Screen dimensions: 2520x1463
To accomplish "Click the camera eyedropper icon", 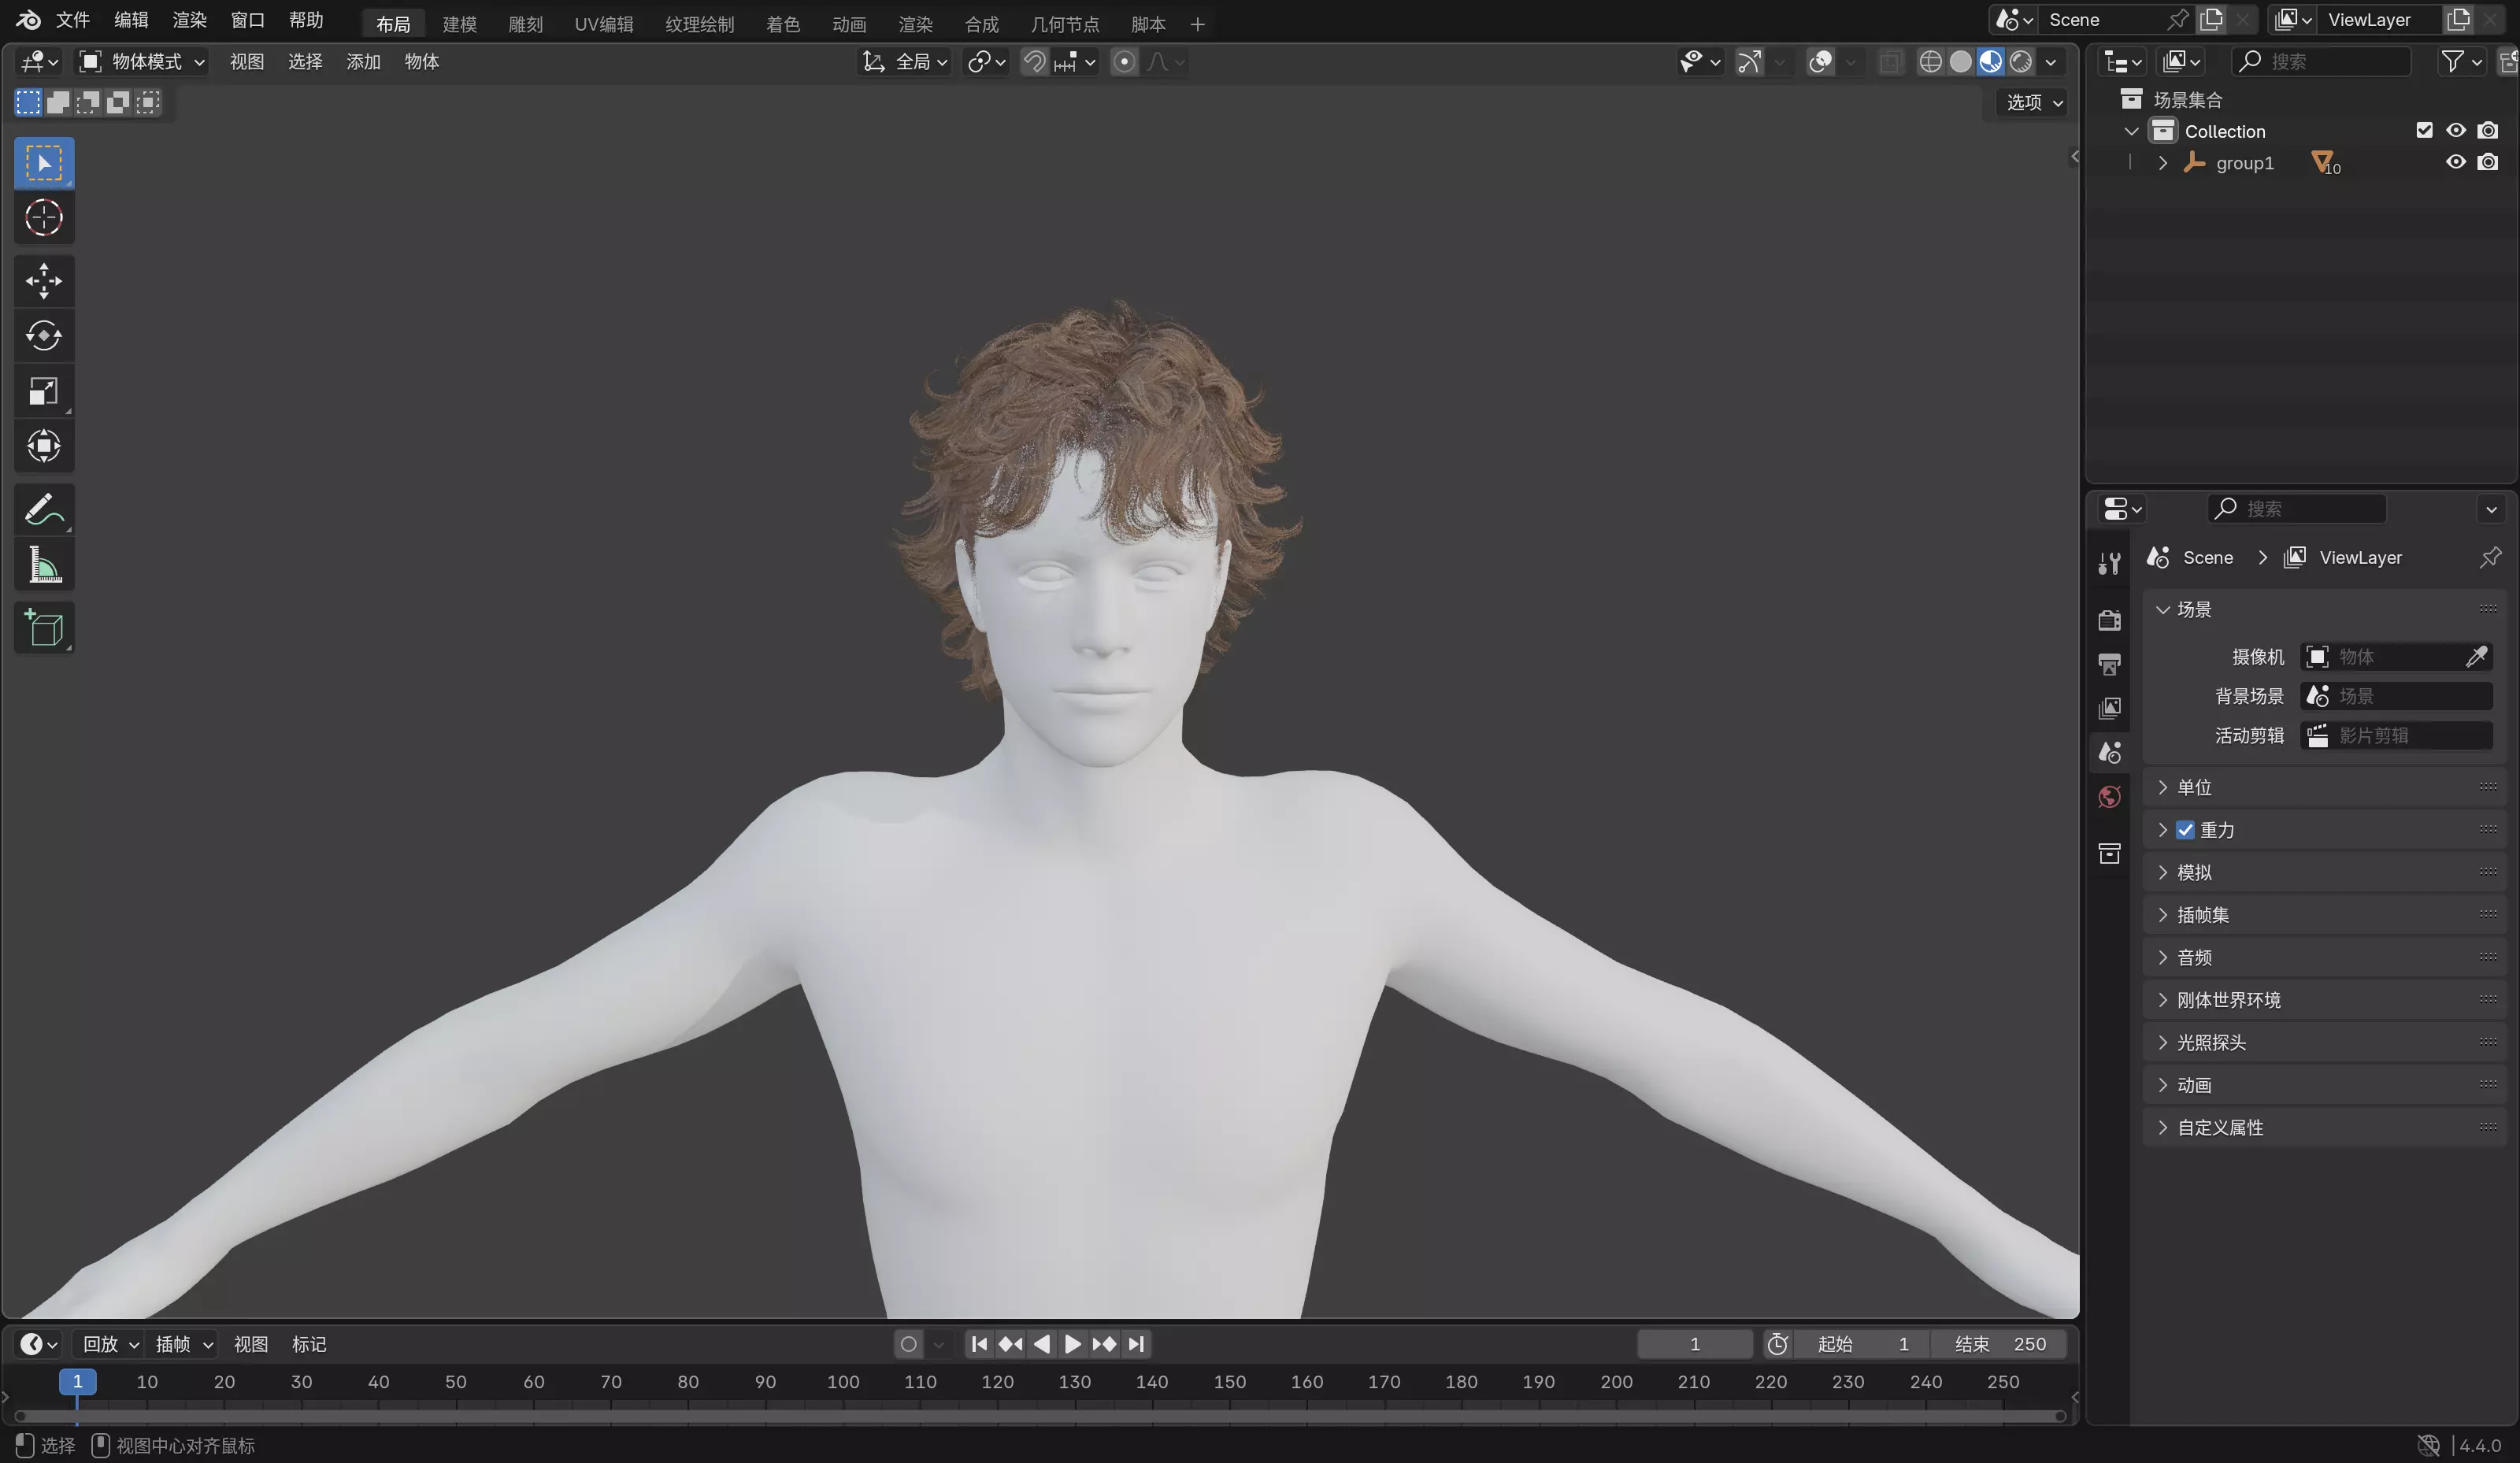I will pos(2477,657).
